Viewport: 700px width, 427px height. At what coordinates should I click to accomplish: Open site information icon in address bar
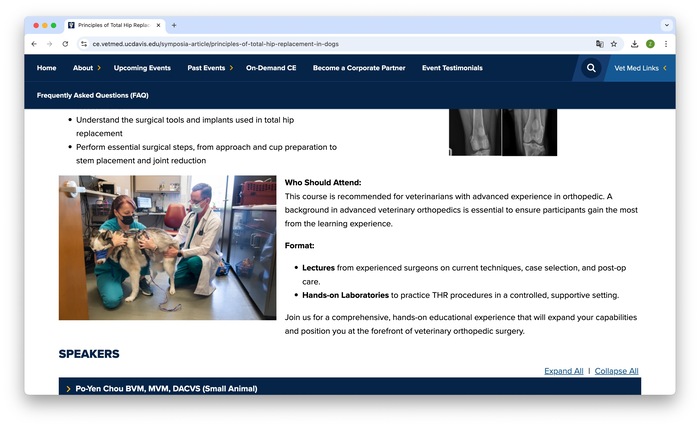point(83,44)
